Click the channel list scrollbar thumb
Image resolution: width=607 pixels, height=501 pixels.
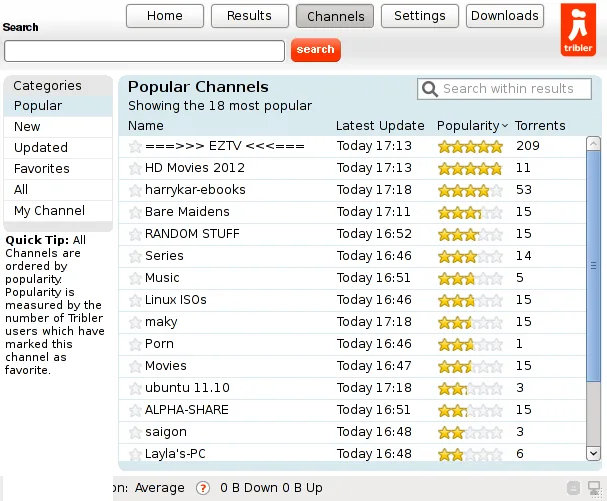tap(593, 266)
